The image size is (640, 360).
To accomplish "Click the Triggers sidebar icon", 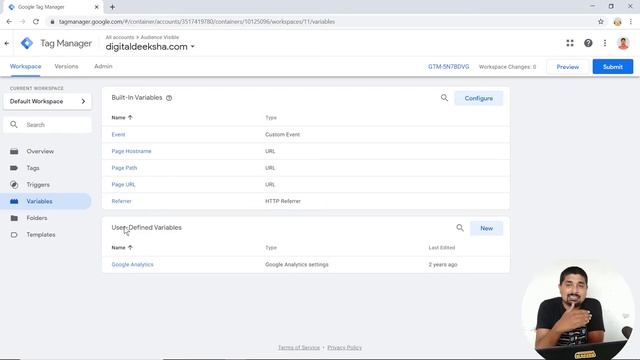I will coord(14,185).
